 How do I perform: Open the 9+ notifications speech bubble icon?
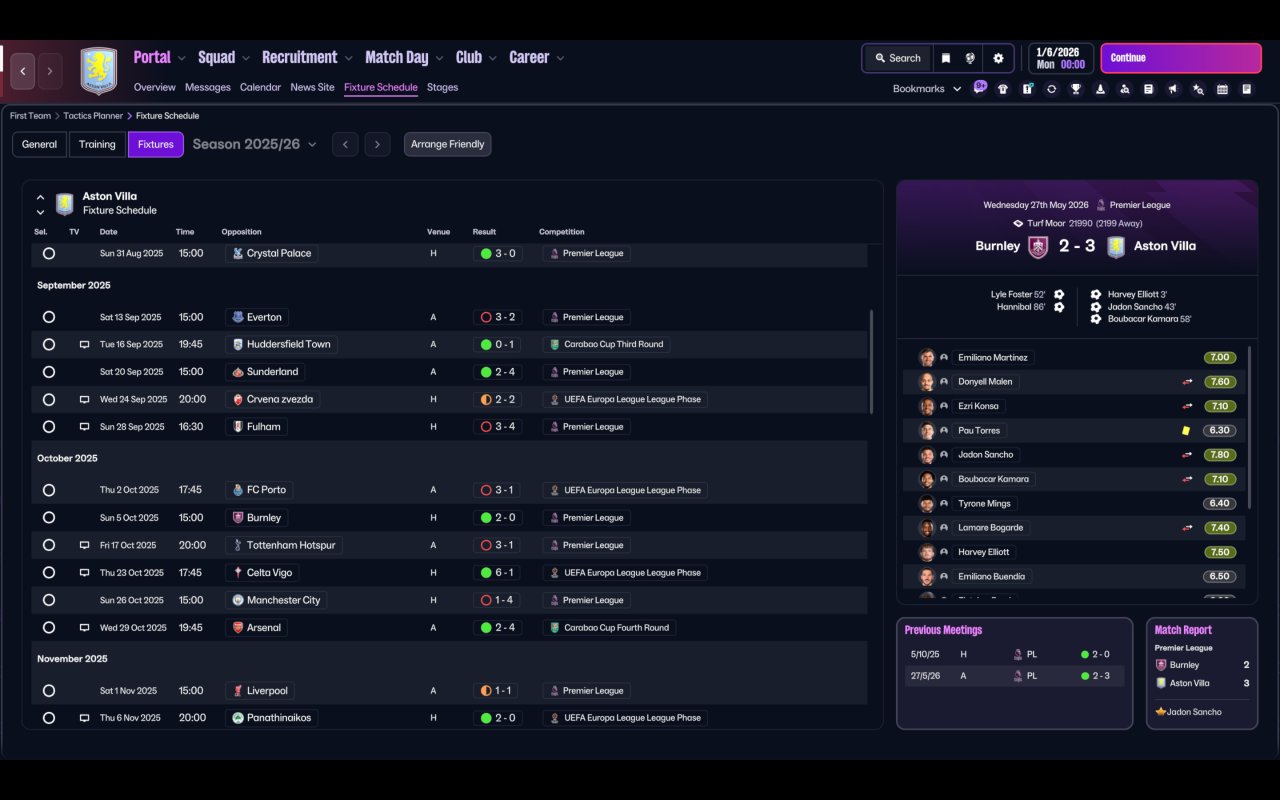coord(980,87)
